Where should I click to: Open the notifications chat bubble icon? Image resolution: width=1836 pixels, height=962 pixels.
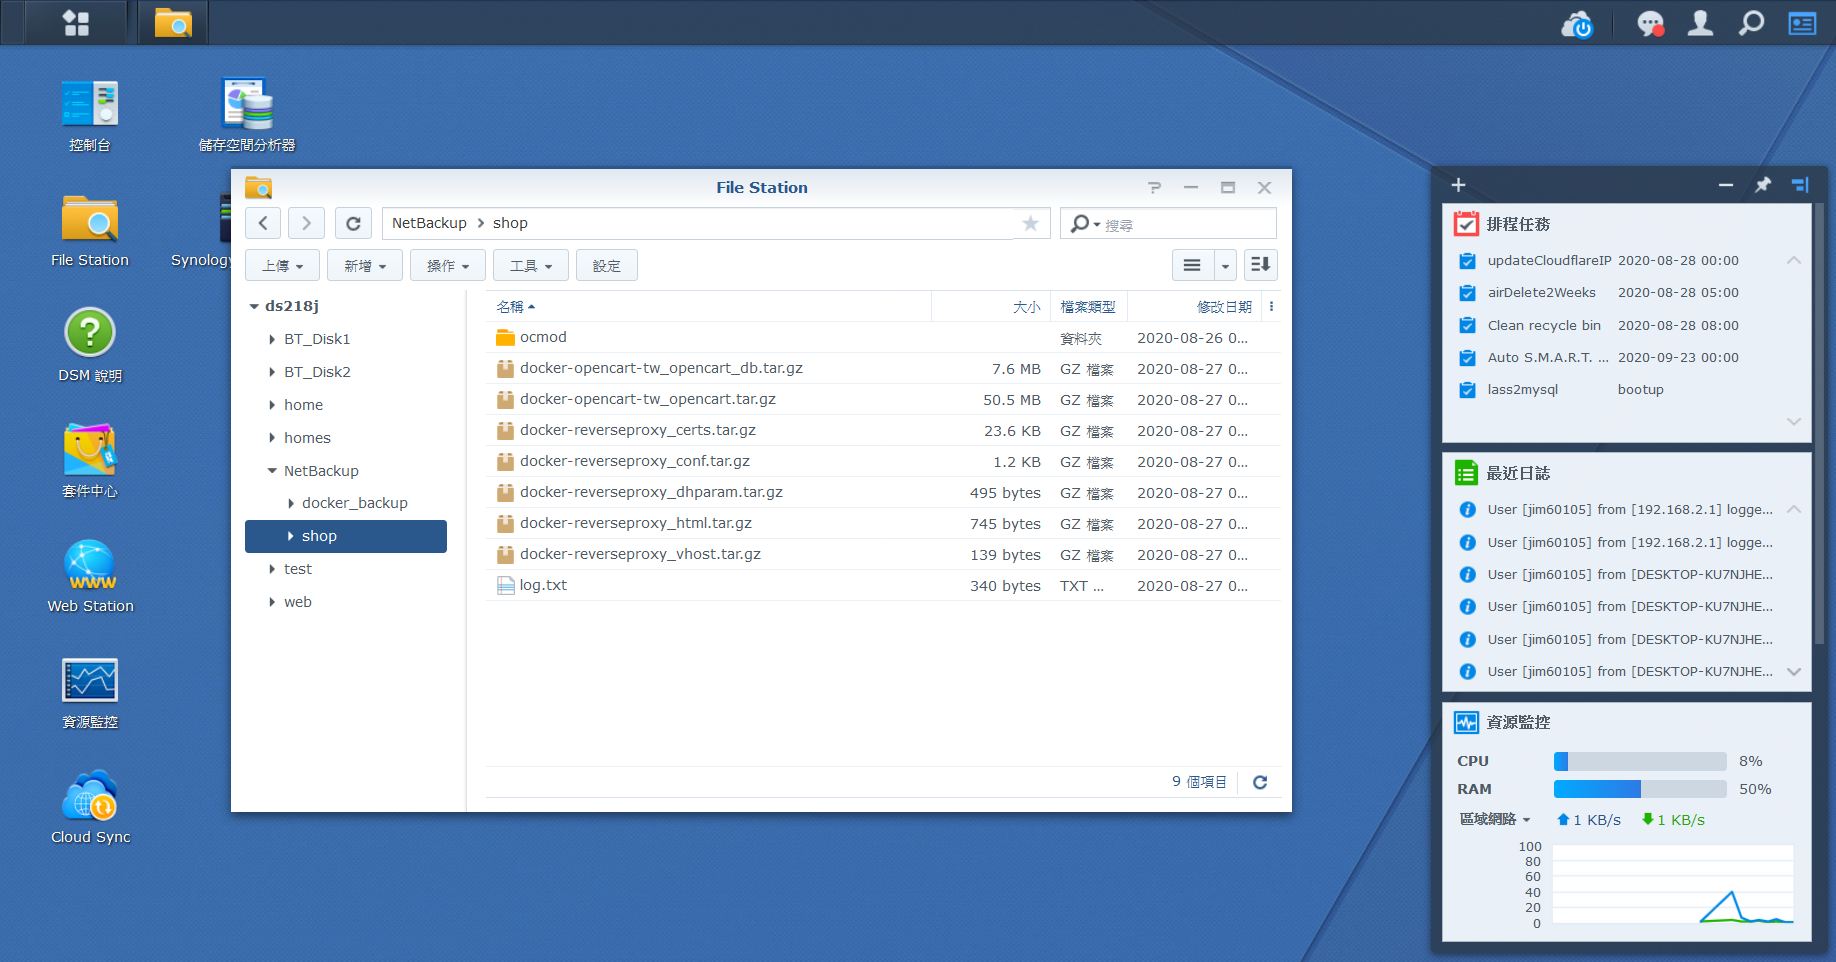1650,23
